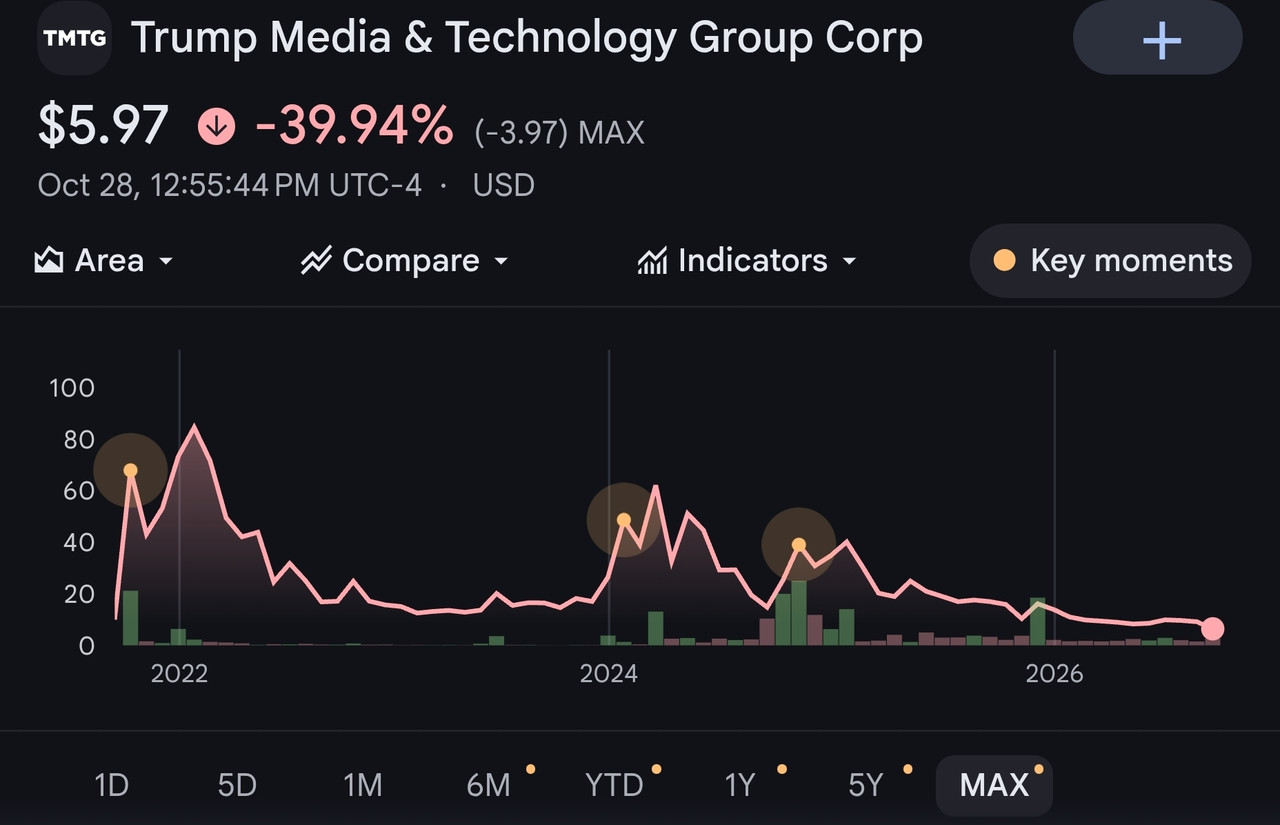Viewport: 1280px width, 825px height.
Task: Switch to the 1D time range
Action: click(x=112, y=785)
